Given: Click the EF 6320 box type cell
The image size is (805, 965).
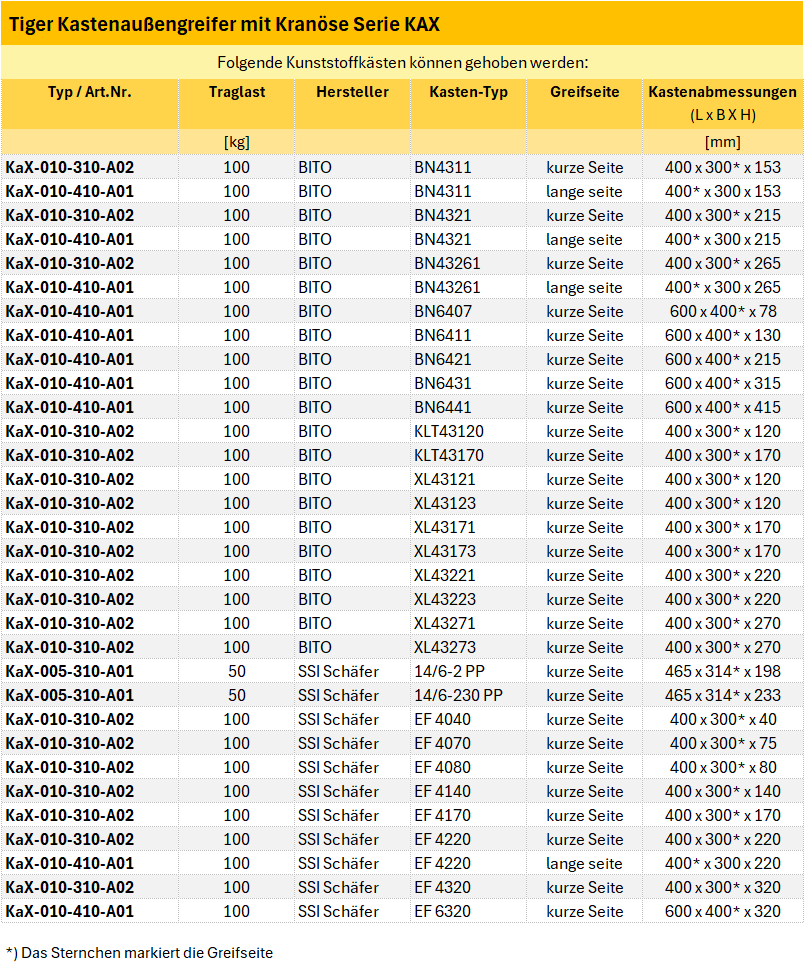Looking at the screenshot, I should tap(442, 911).
